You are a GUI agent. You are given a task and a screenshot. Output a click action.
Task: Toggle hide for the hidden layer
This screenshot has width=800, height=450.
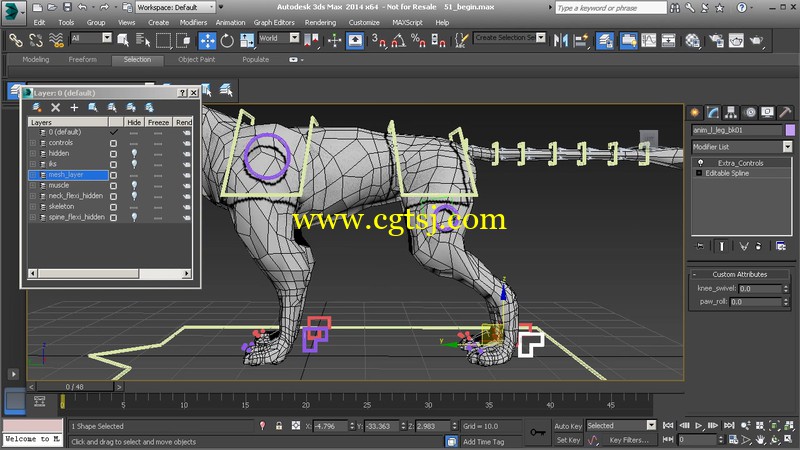click(x=134, y=153)
